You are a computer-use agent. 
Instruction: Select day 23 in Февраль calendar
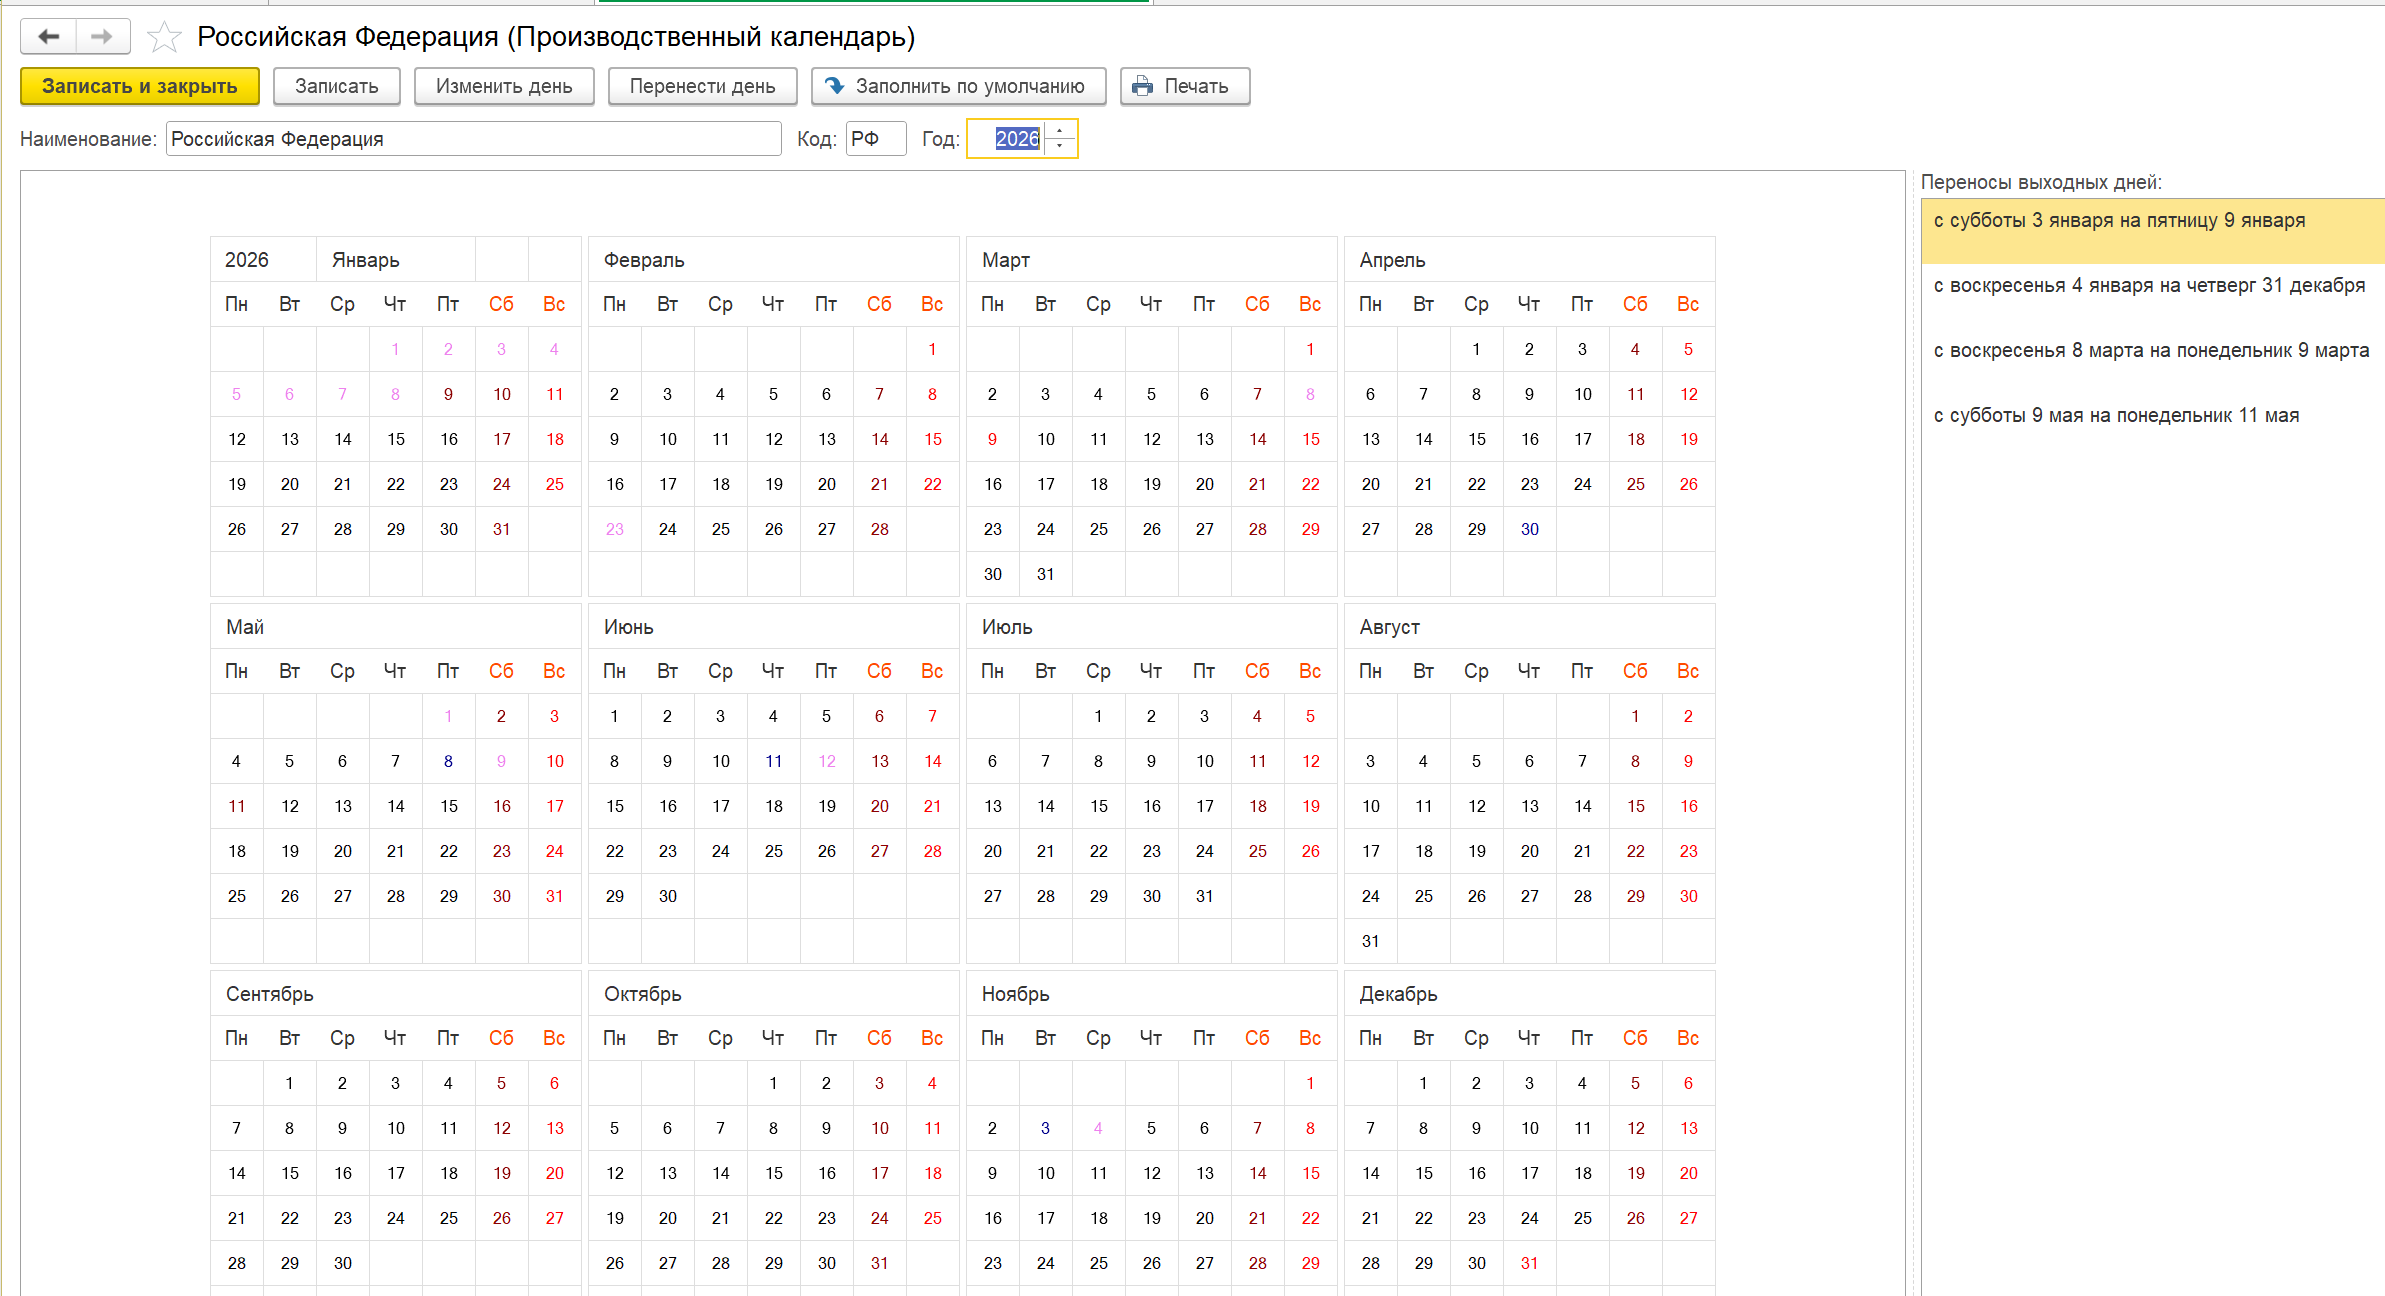(614, 529)
